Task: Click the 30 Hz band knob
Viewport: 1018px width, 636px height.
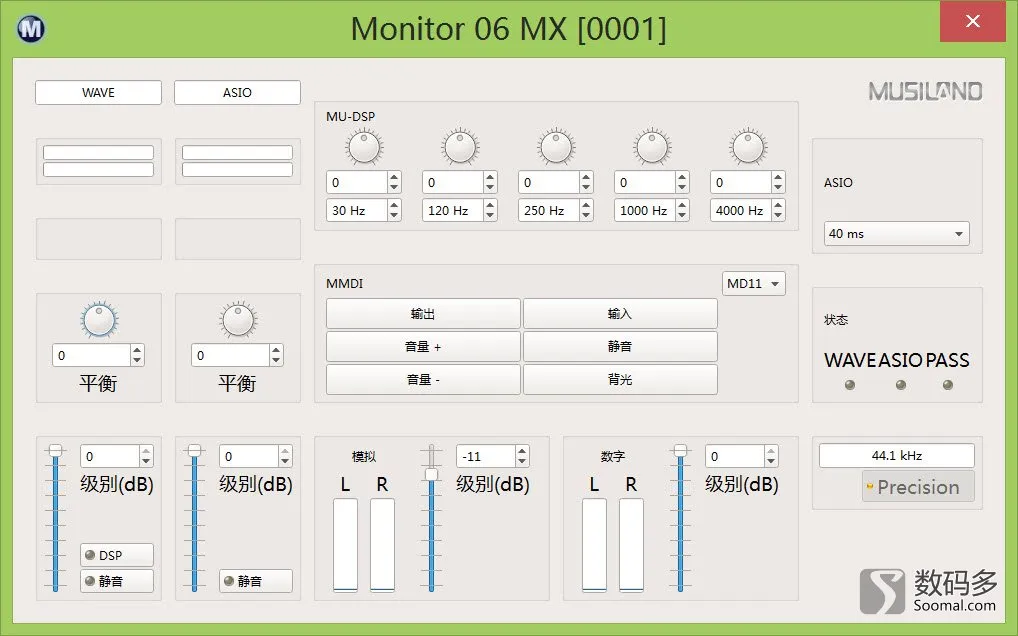Action: [364, 146]
